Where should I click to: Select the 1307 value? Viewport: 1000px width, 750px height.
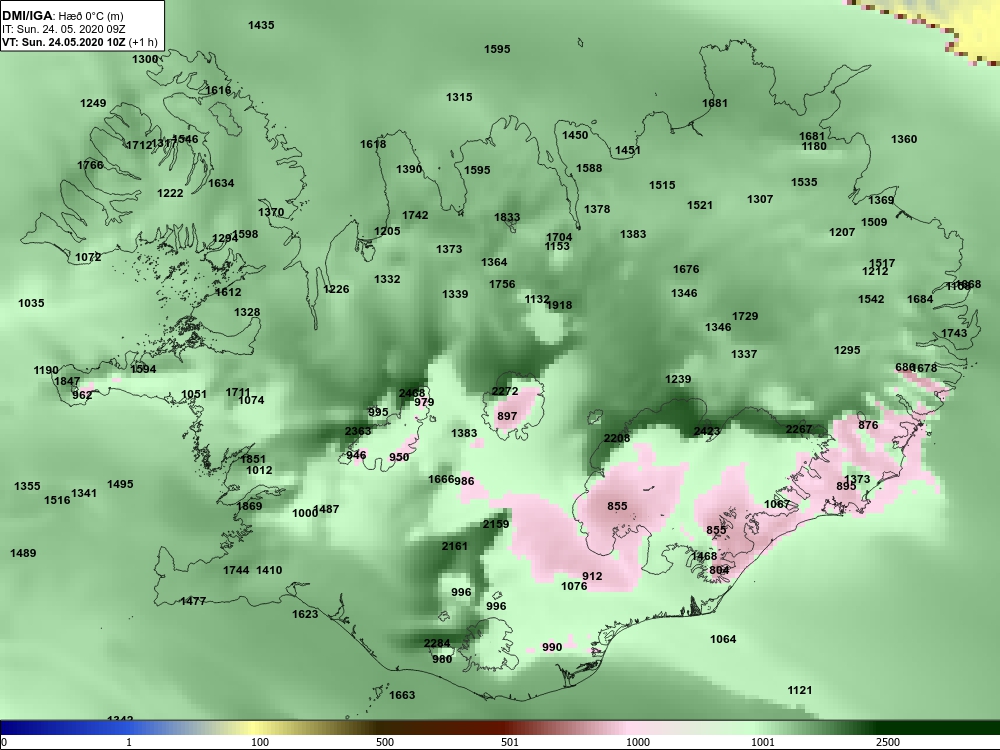pyautogui.click(x=760, y=199)
